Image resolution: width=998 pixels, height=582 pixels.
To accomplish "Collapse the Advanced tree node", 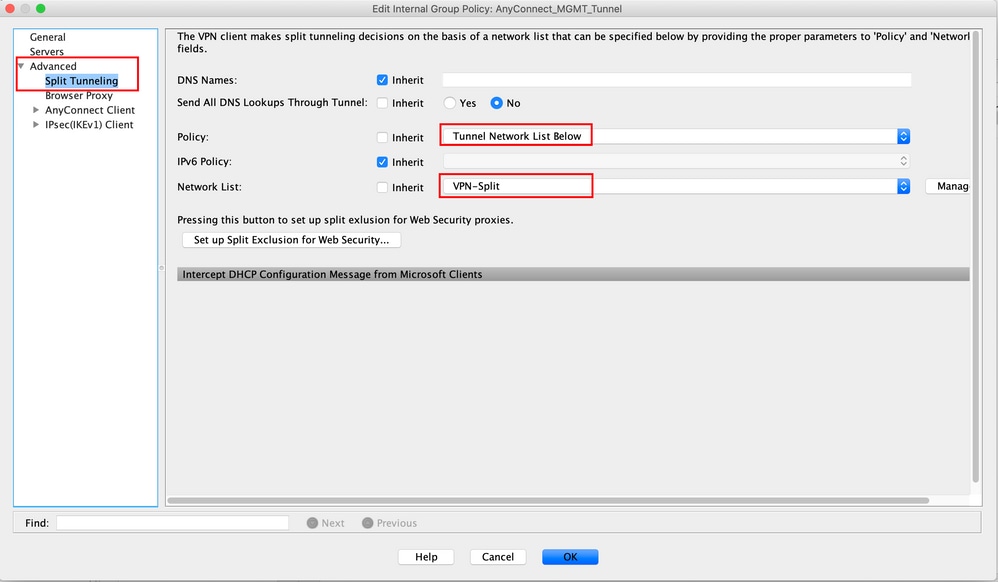I will point(21,66).
